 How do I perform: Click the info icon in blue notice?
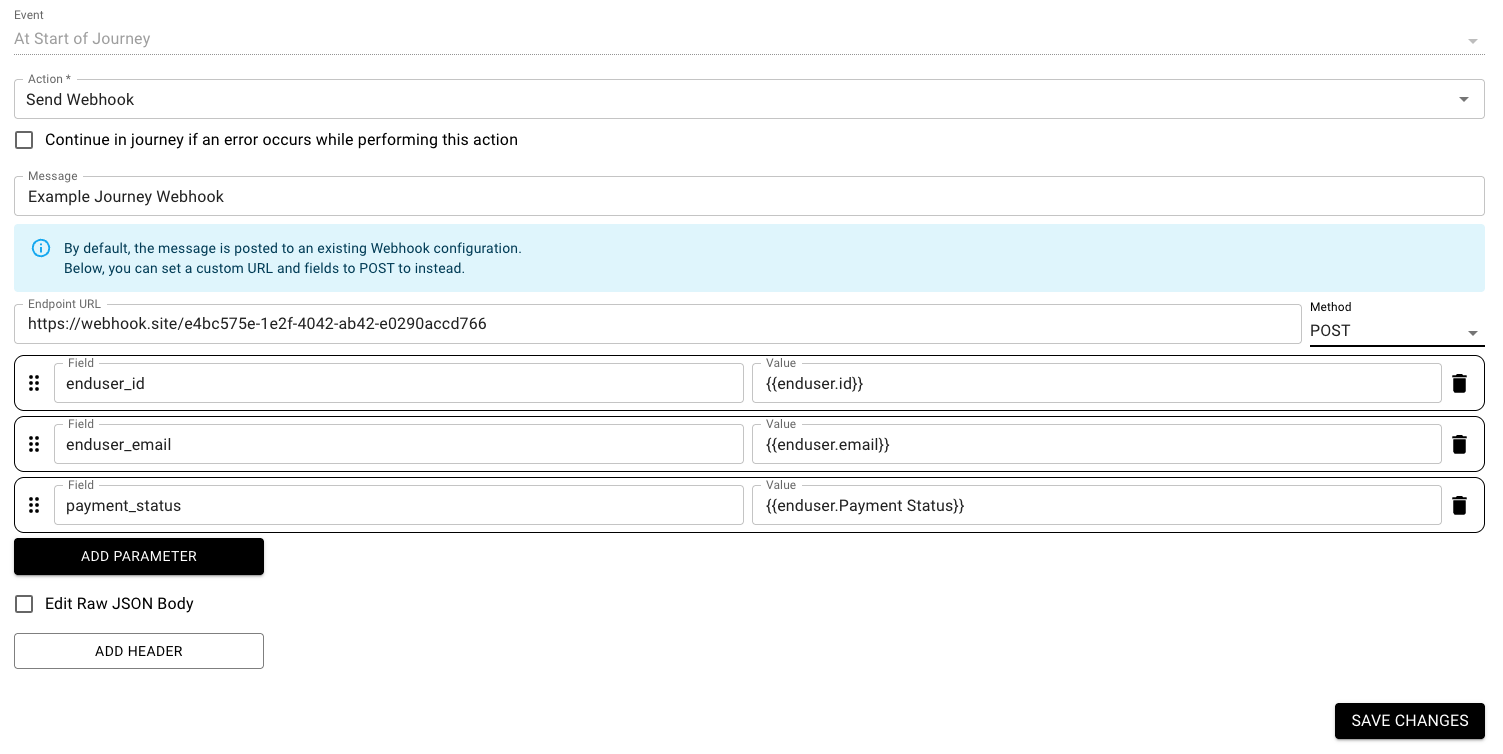(41, 248)
